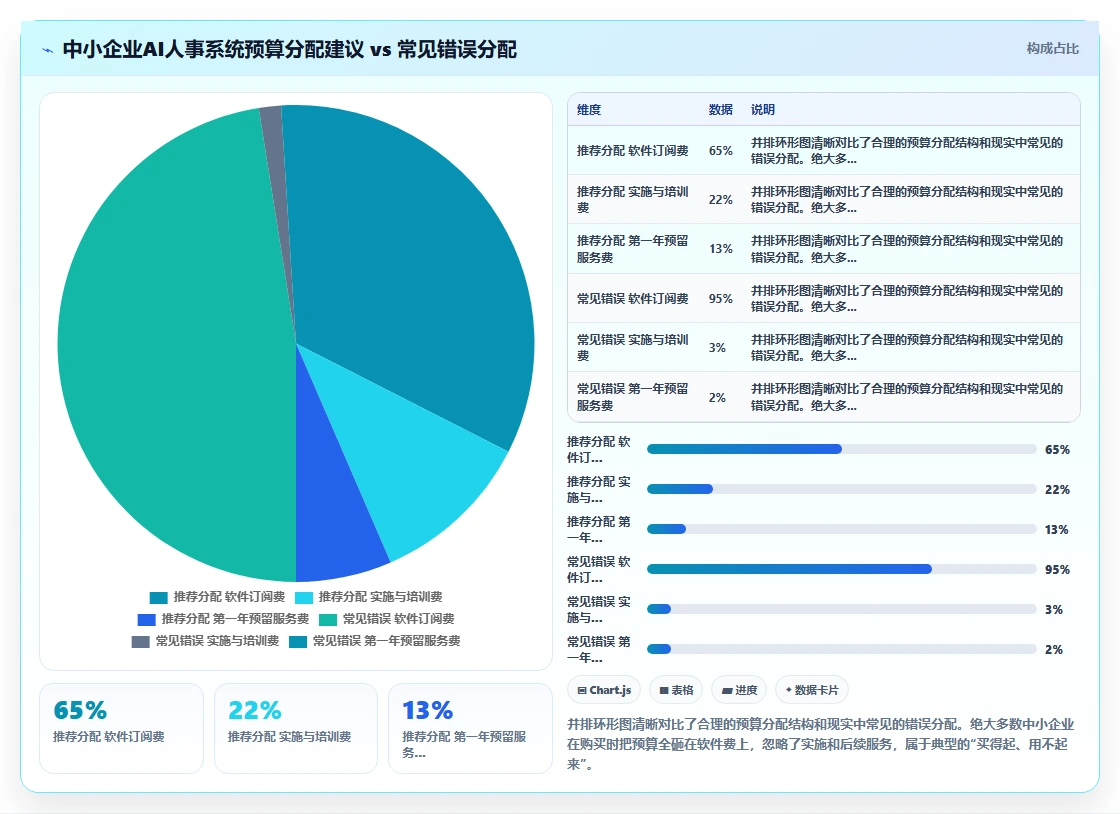Click the 数据 column header

[x=721, y=110]
